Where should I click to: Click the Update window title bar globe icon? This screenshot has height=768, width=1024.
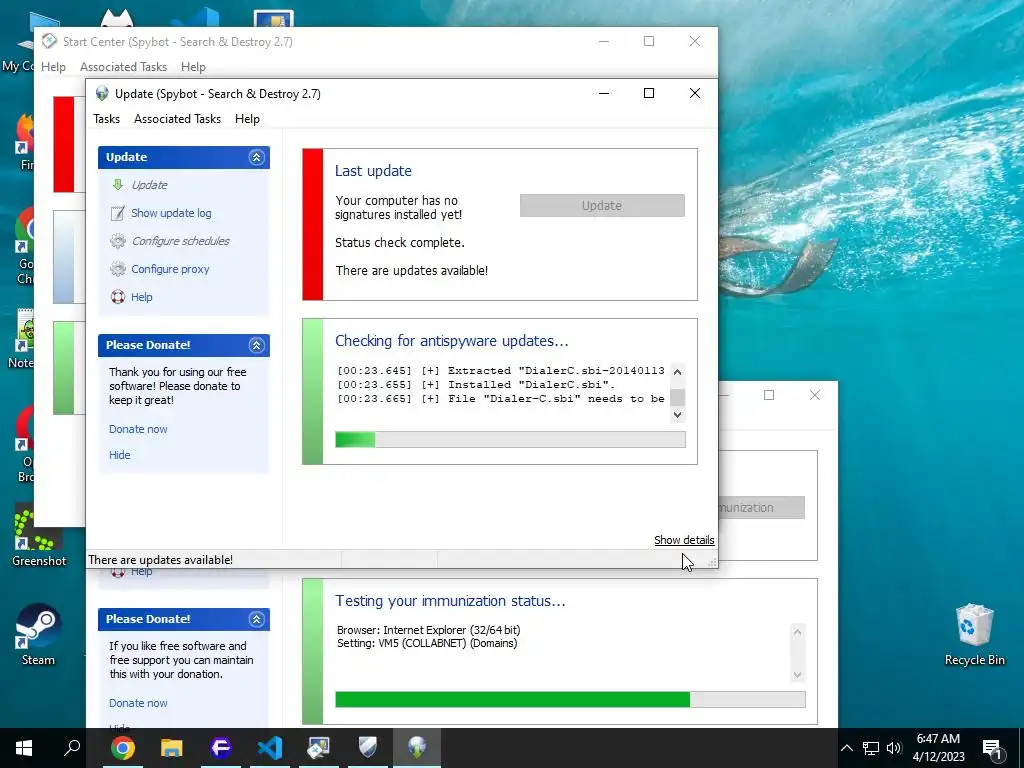point(102,93)
